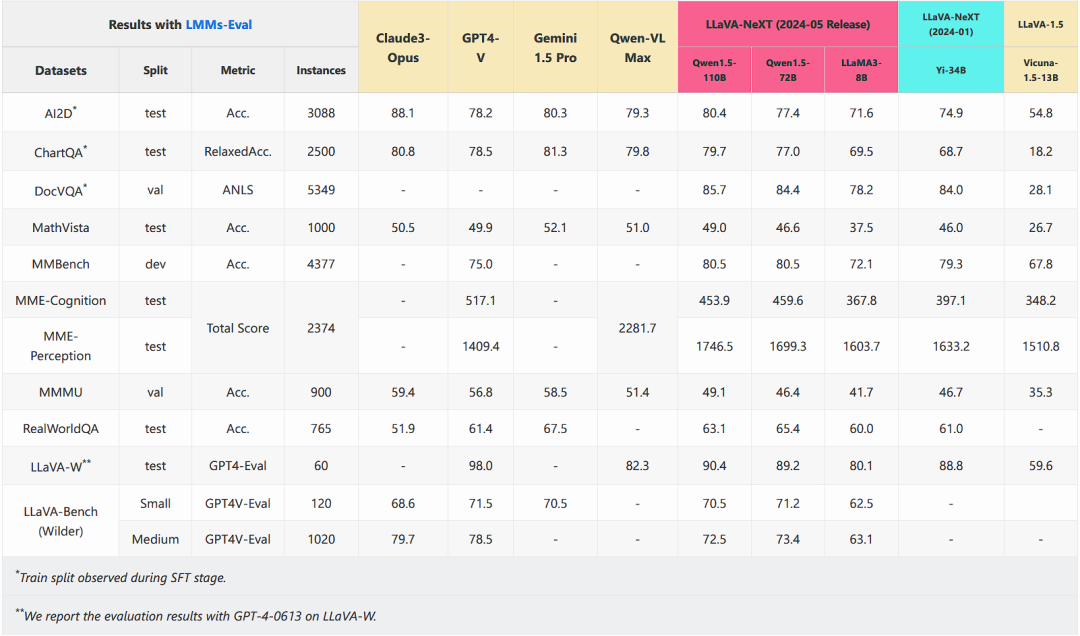Click the Metric column header
This screenshot has height=636, width=1080.
(x=238, y=70)
